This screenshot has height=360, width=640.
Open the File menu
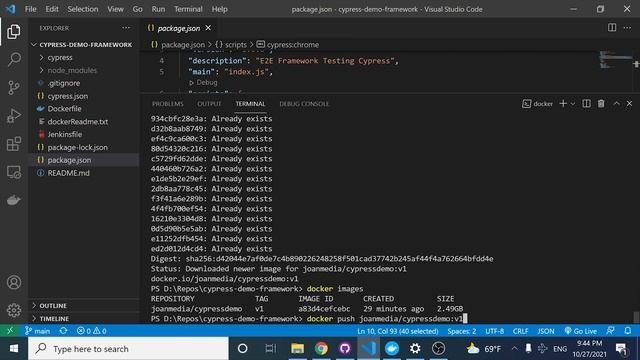(x=31, y=9)
